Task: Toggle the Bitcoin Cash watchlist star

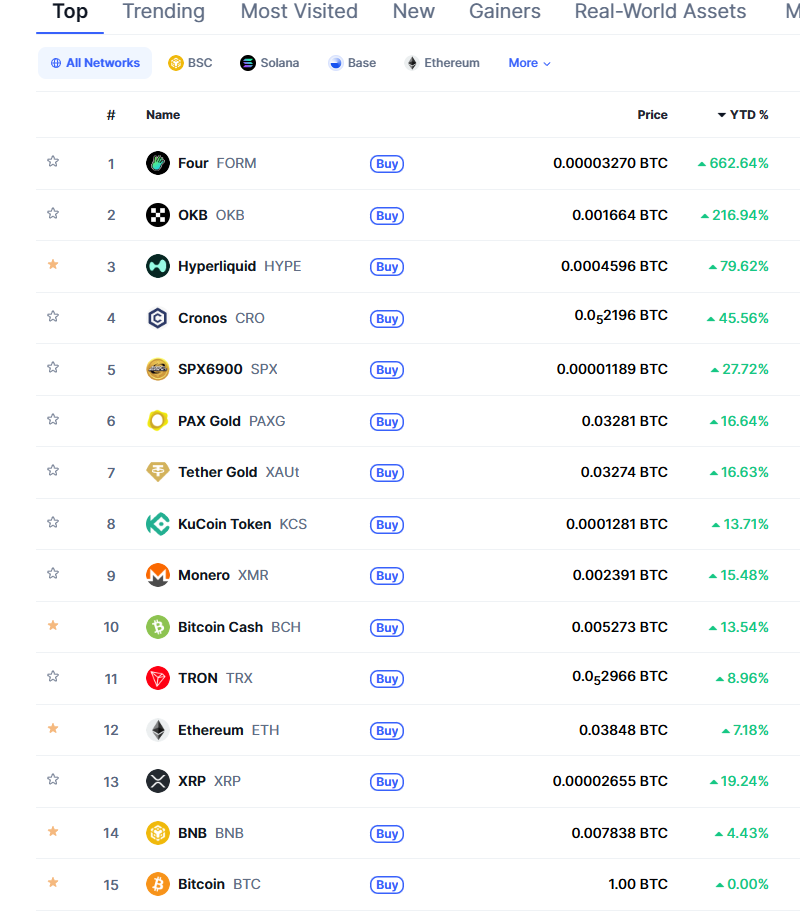Action: (53, 625)
